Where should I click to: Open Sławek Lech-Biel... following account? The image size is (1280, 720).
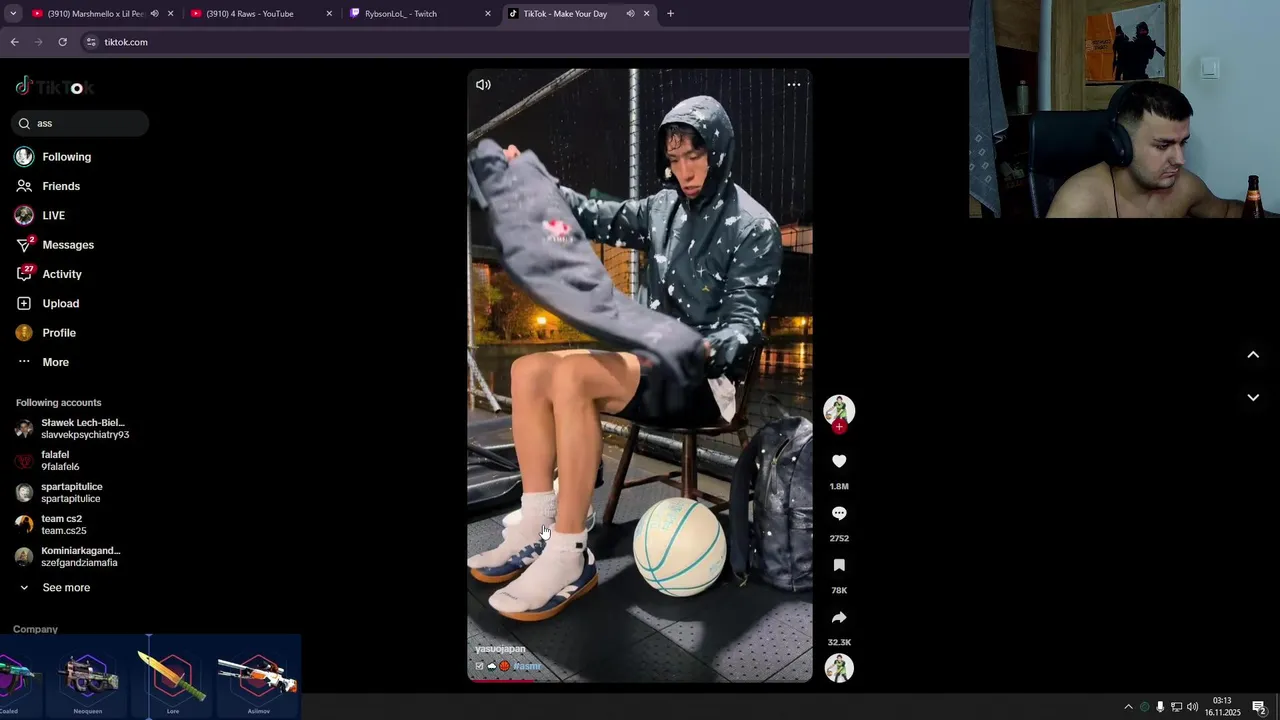pos(84,429)
